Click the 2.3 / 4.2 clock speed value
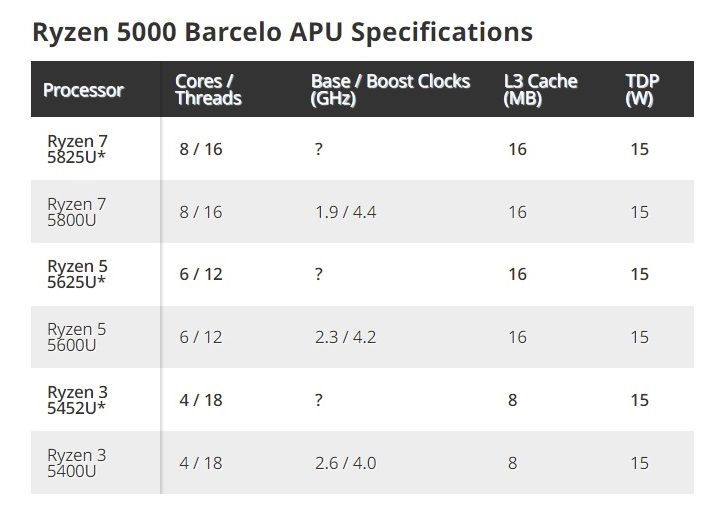Image resolution: width=722 pixels, height=523 pixels. (346, 337)
